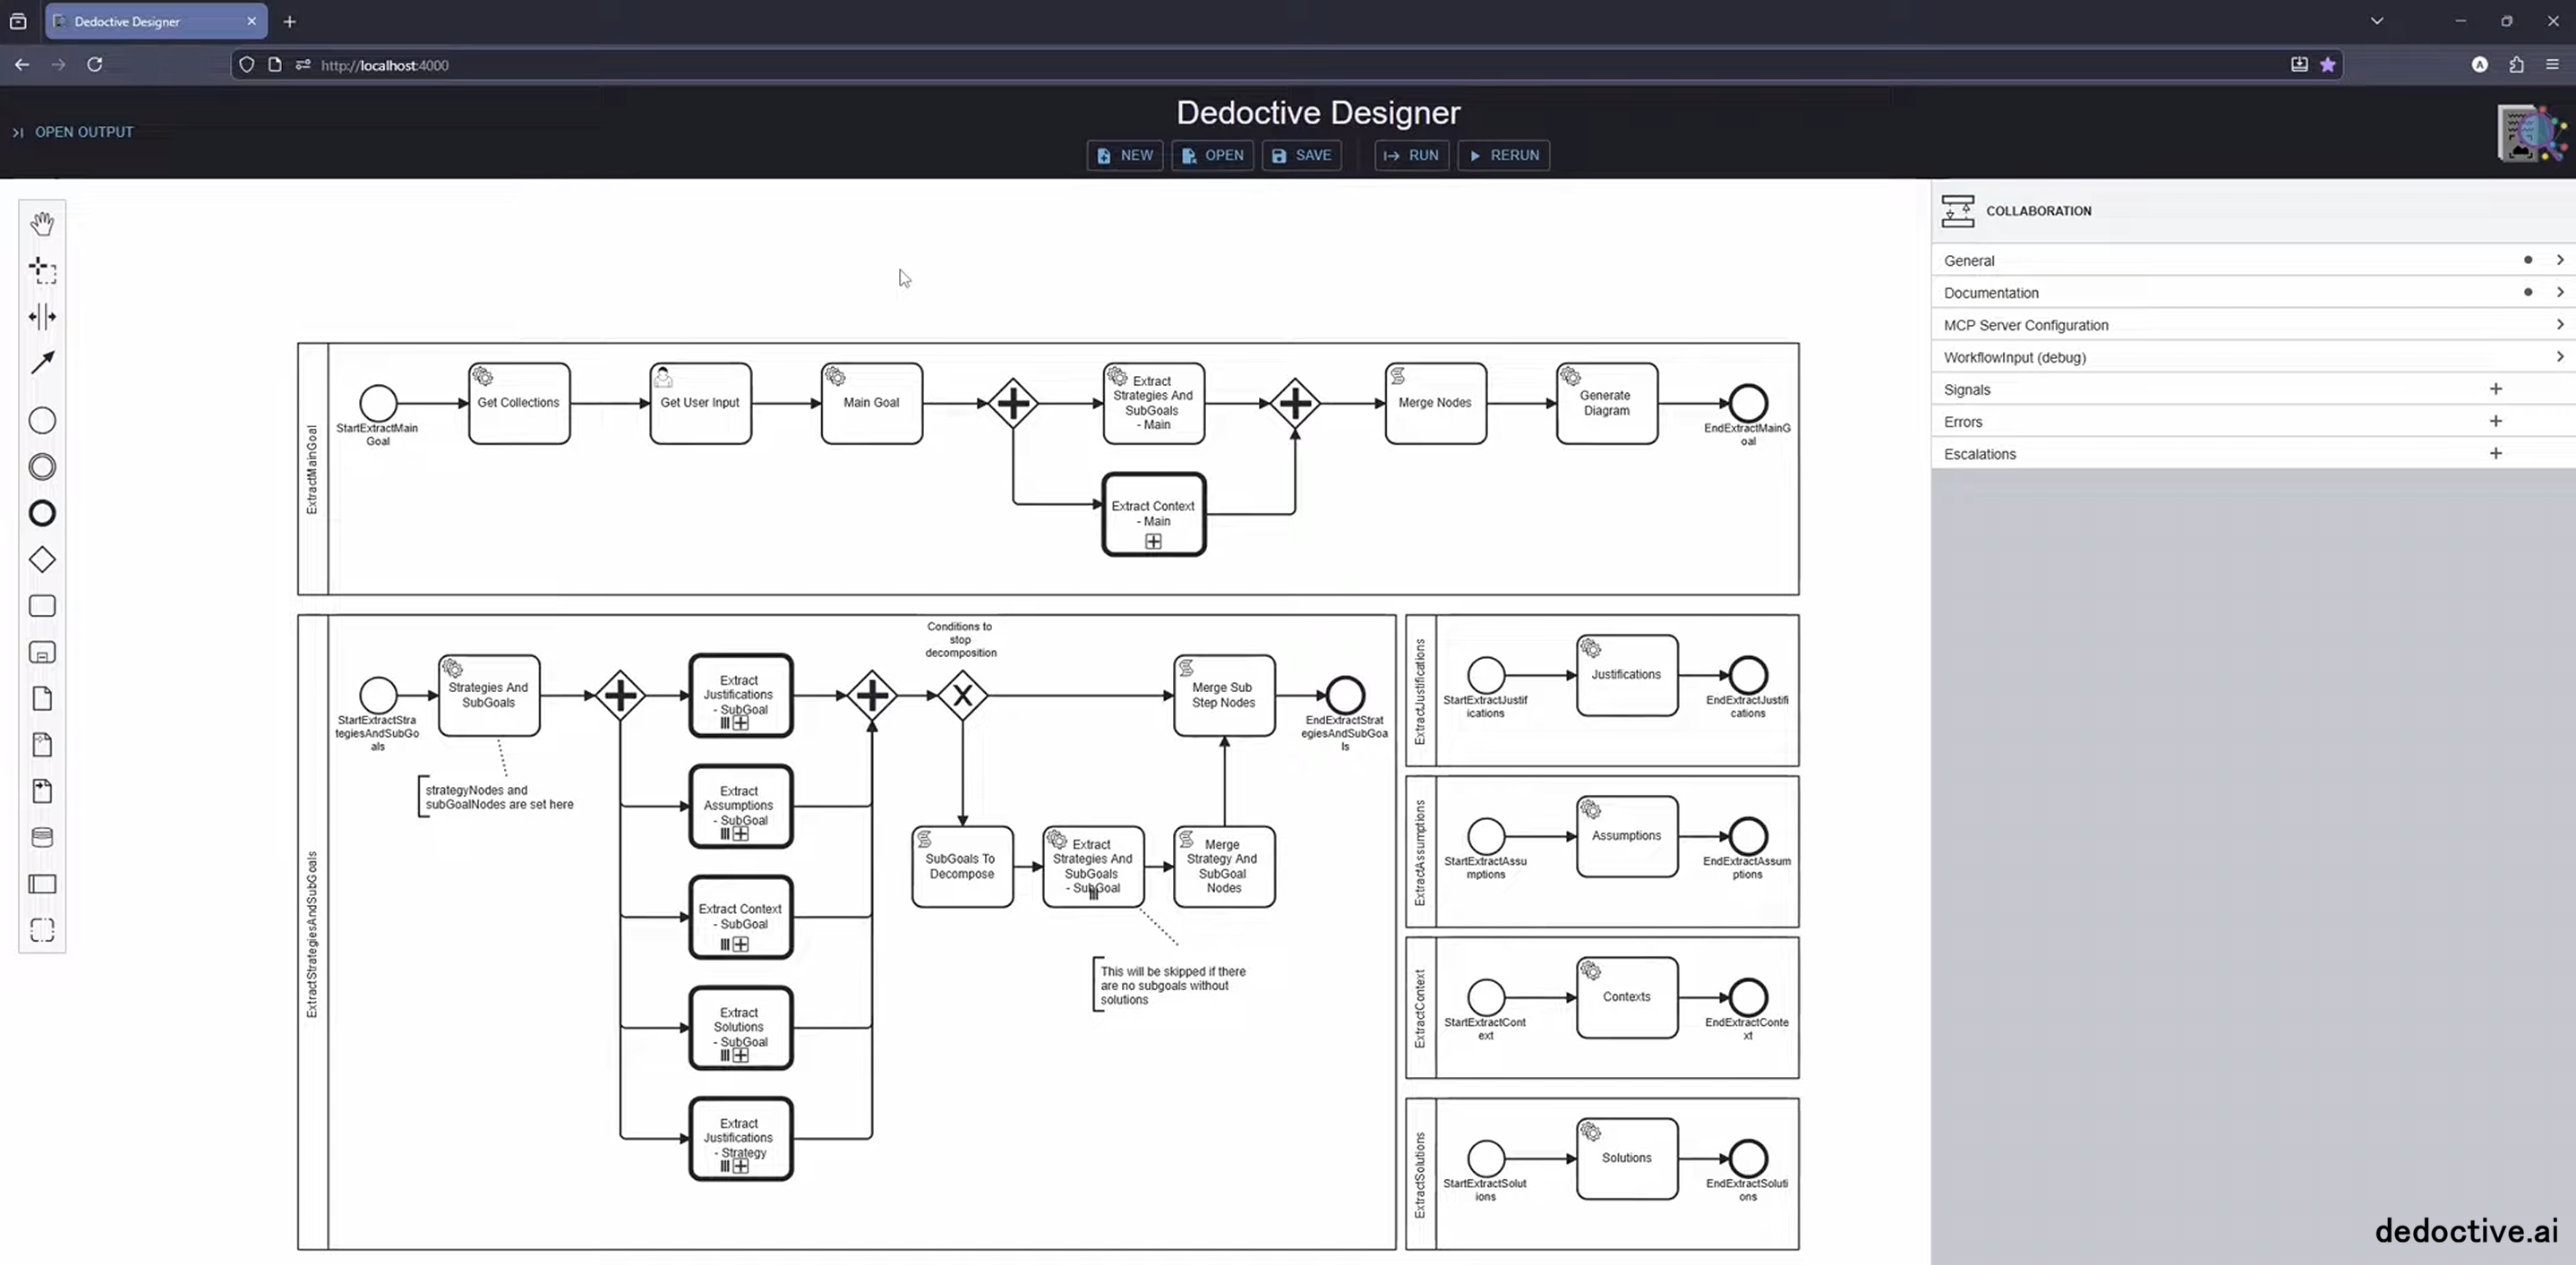
Task: Select the Main Goal task node
Action: click(x=872, y=403)
